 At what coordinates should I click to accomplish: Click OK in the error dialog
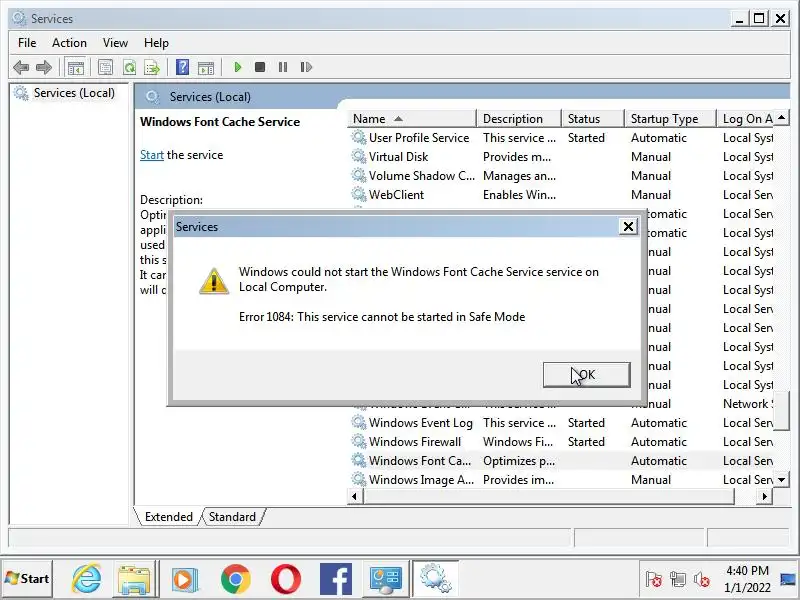click(x=587, y=375)
